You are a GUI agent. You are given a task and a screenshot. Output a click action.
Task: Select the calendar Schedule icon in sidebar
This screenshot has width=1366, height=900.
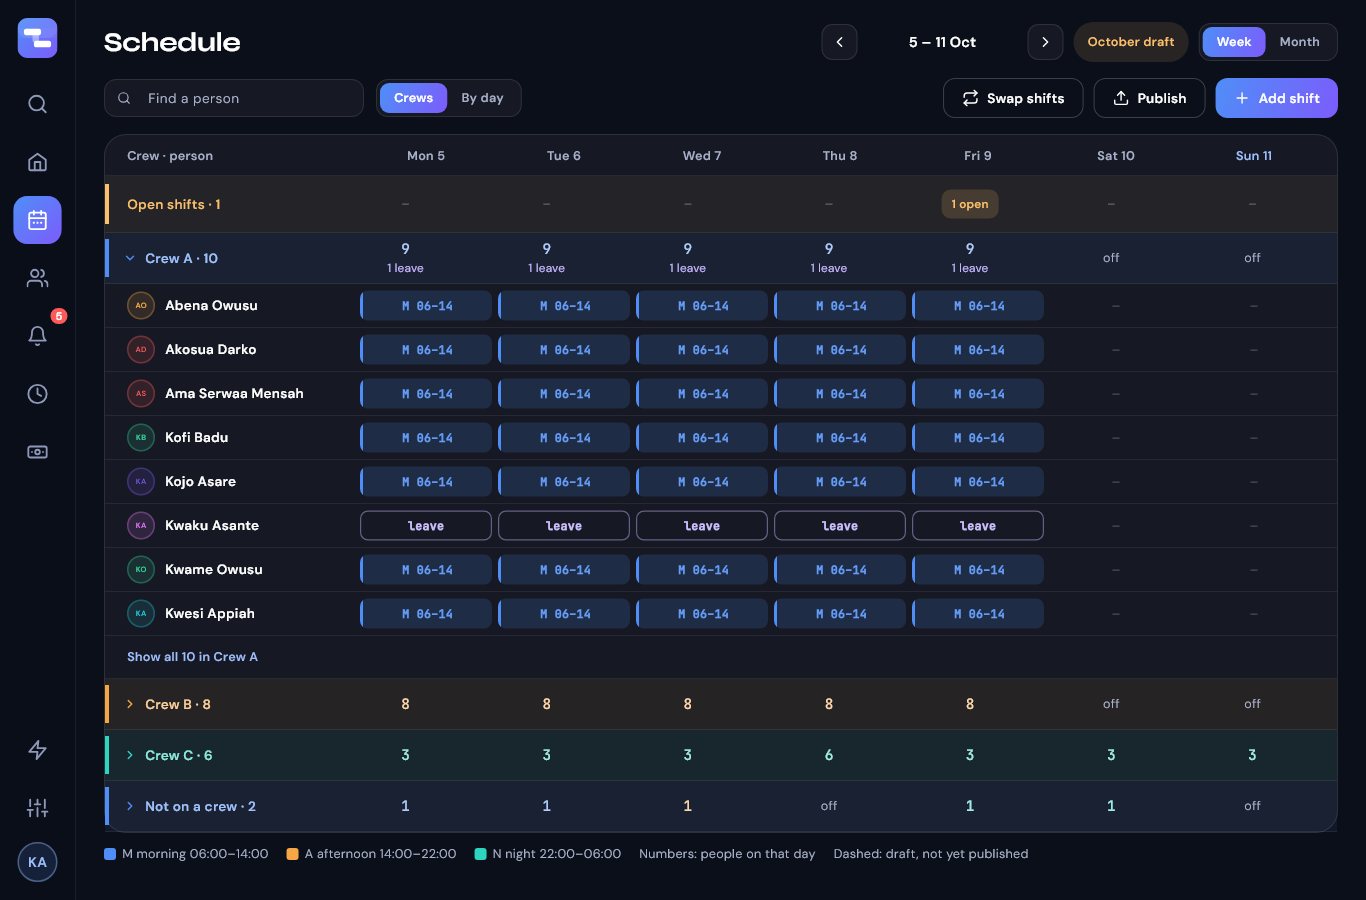tap(37, 220)
